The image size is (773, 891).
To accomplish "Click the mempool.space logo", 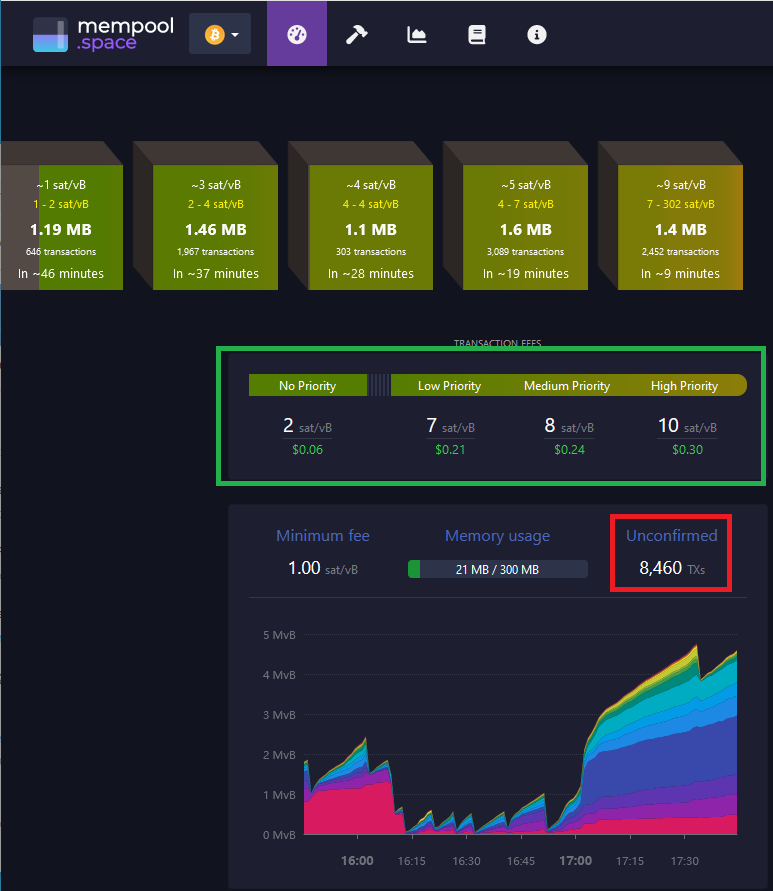I will [103, 34].
